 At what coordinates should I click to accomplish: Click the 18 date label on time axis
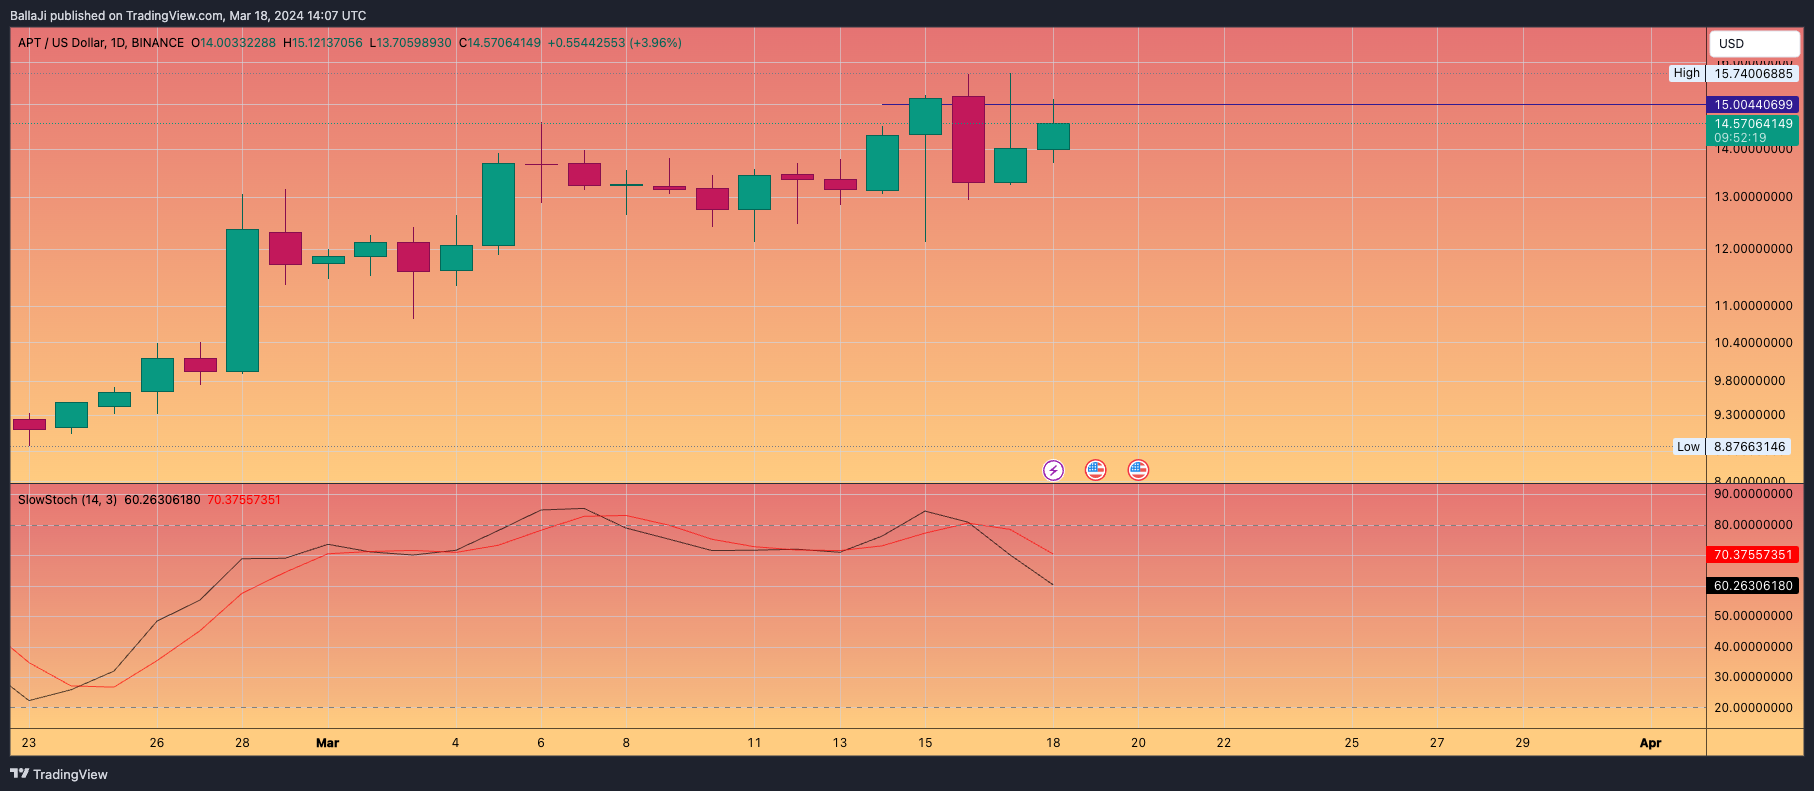tap(1053, 743)
